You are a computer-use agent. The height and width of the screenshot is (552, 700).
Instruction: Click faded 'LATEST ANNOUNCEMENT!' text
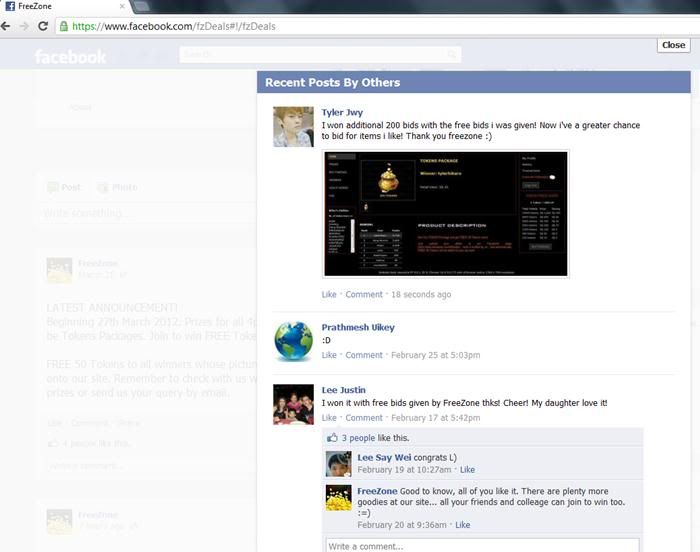(112, 308)
